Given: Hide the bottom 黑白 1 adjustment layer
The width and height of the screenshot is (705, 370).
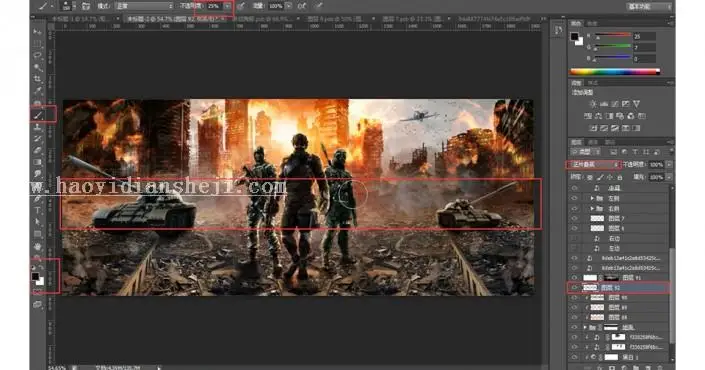Looking at the screenshot, I should [574, 357].
